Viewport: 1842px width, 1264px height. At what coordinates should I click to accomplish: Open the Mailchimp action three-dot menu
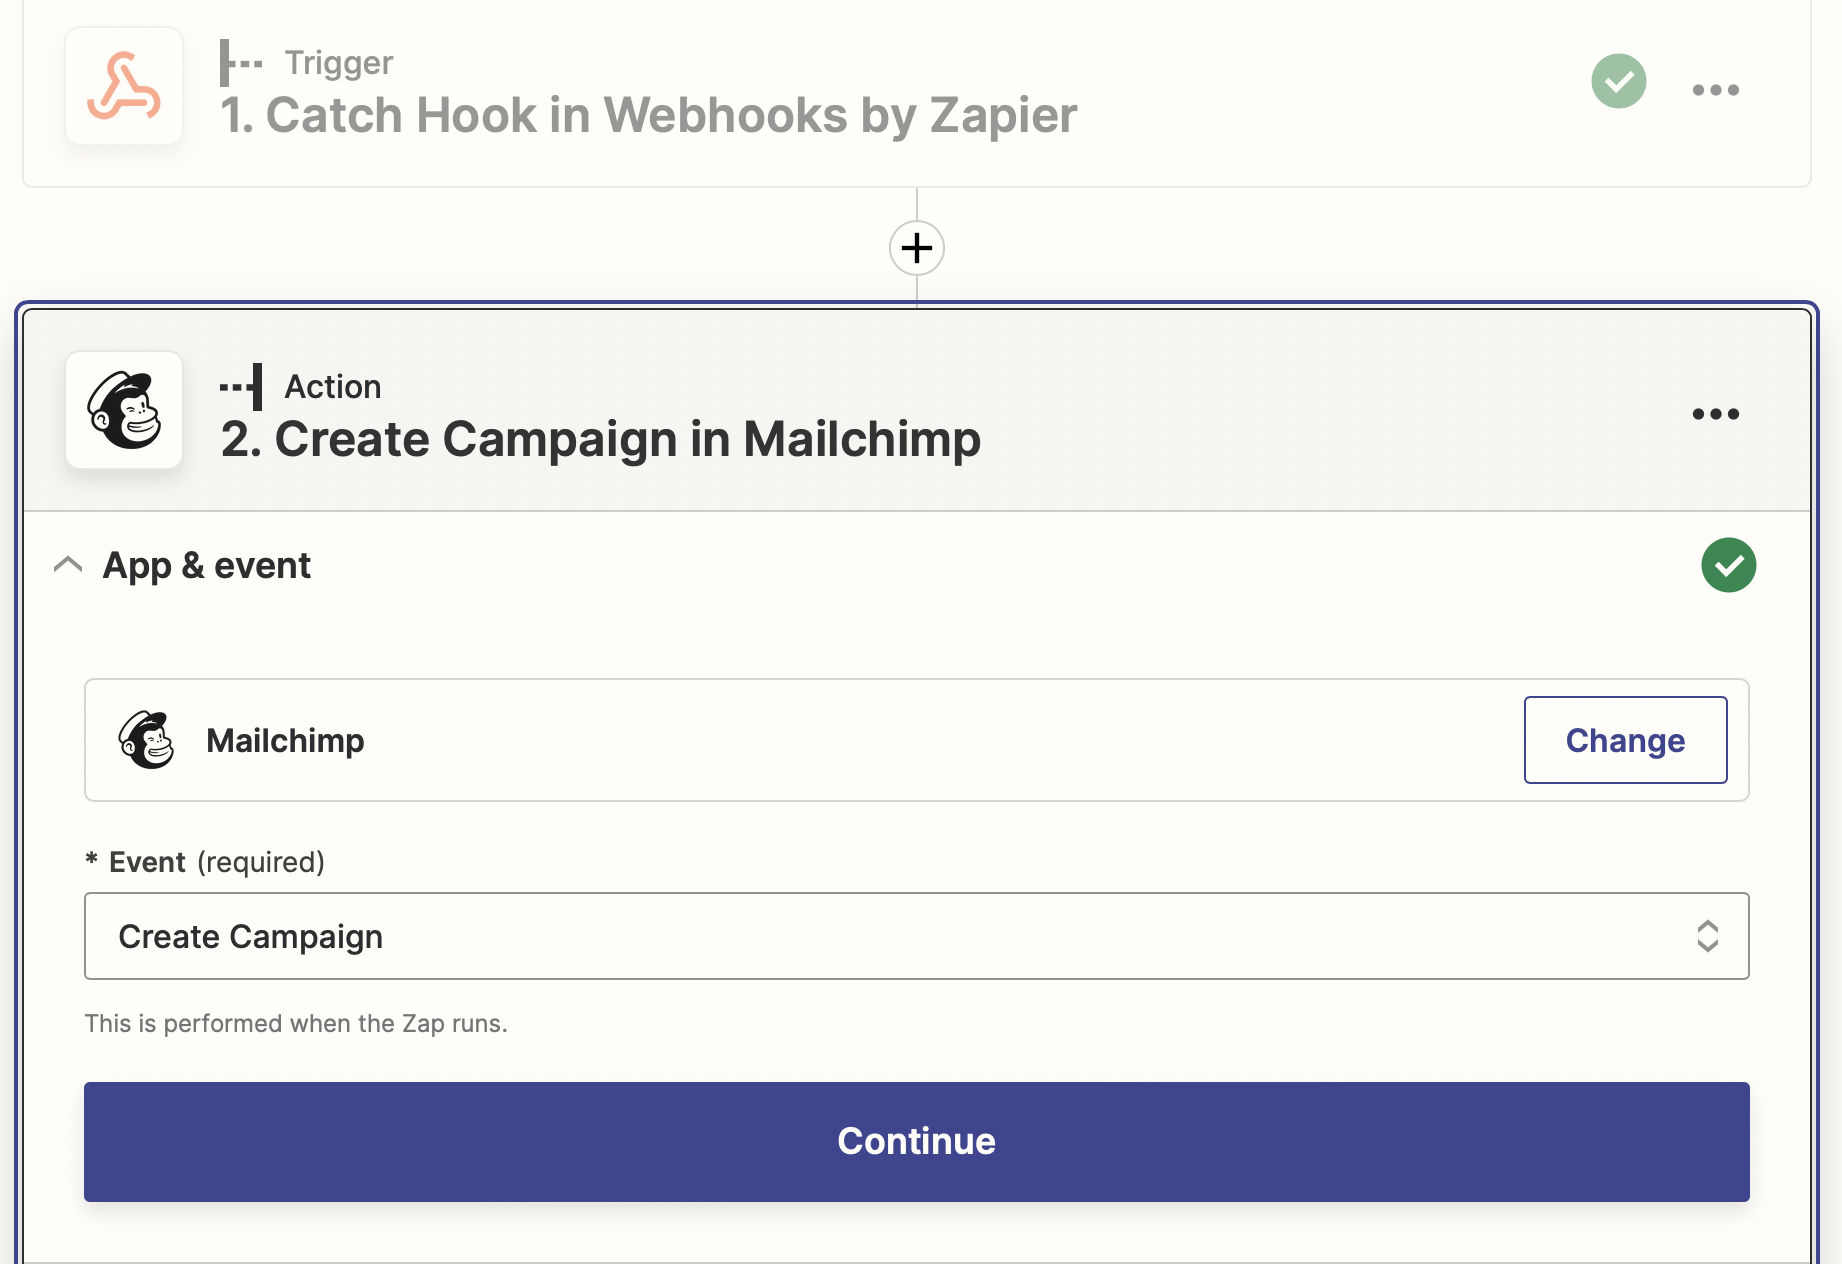(1715, 414)
